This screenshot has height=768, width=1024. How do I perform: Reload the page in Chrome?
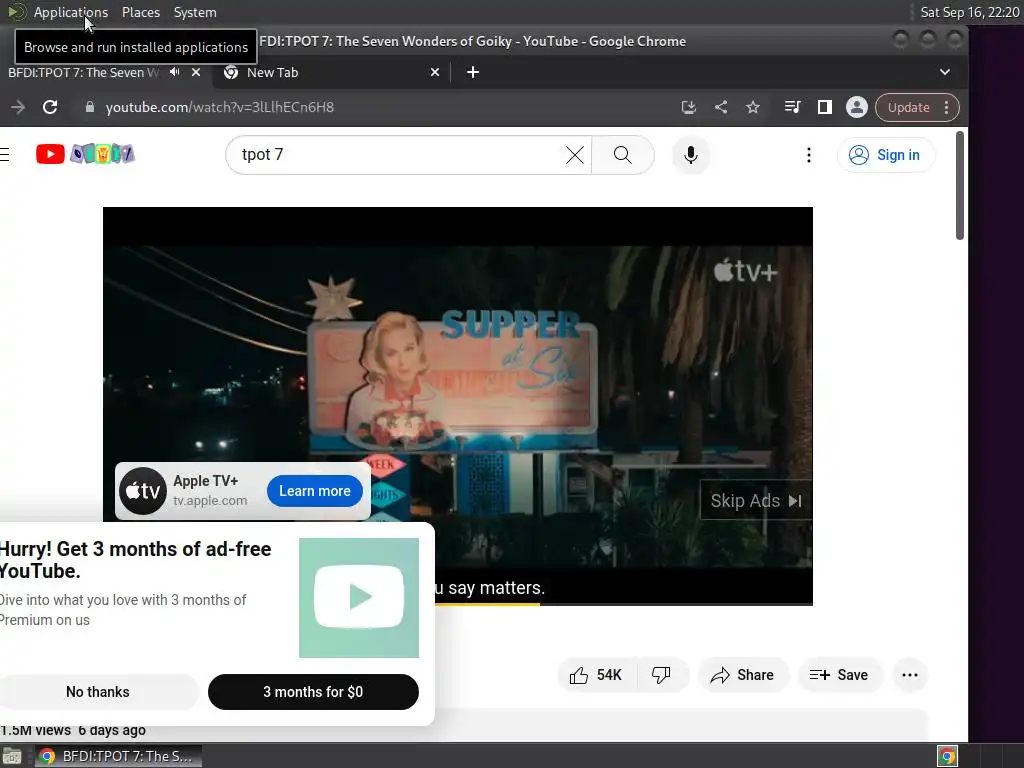[50, 107]
